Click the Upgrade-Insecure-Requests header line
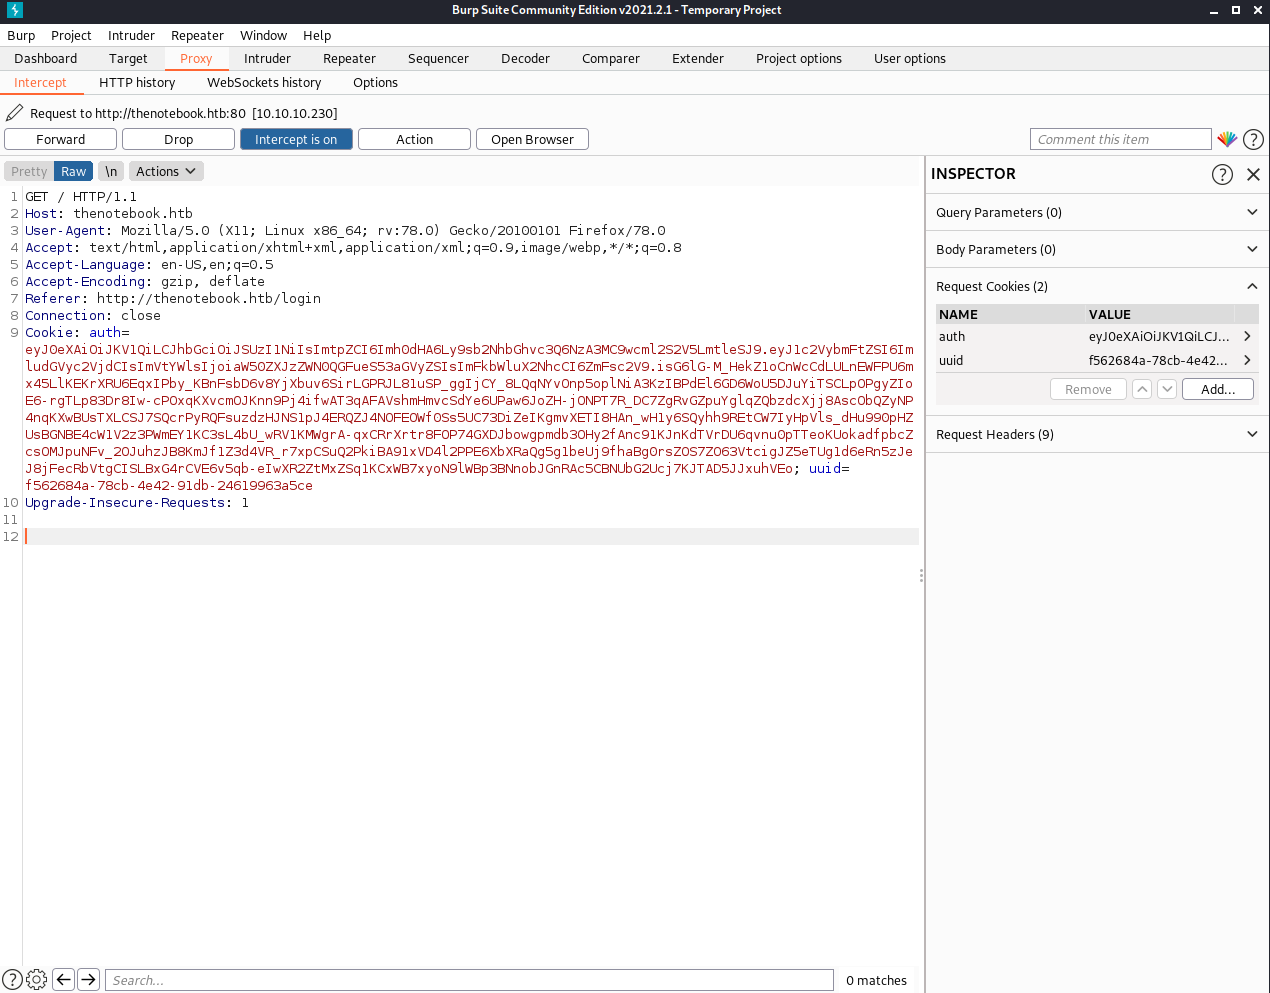This screenshot has height=993, width=1270. click(137, 502)
